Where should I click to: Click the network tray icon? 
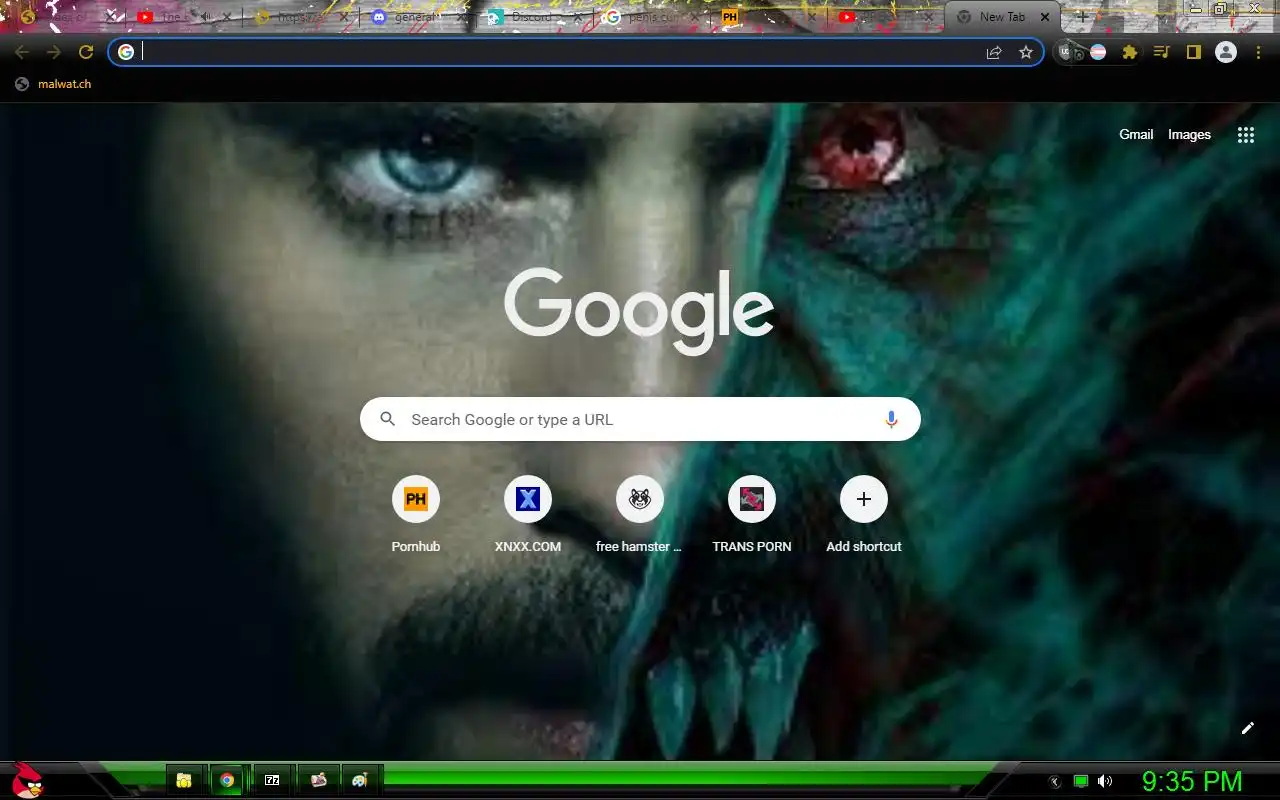click(x=1080, y=781)
